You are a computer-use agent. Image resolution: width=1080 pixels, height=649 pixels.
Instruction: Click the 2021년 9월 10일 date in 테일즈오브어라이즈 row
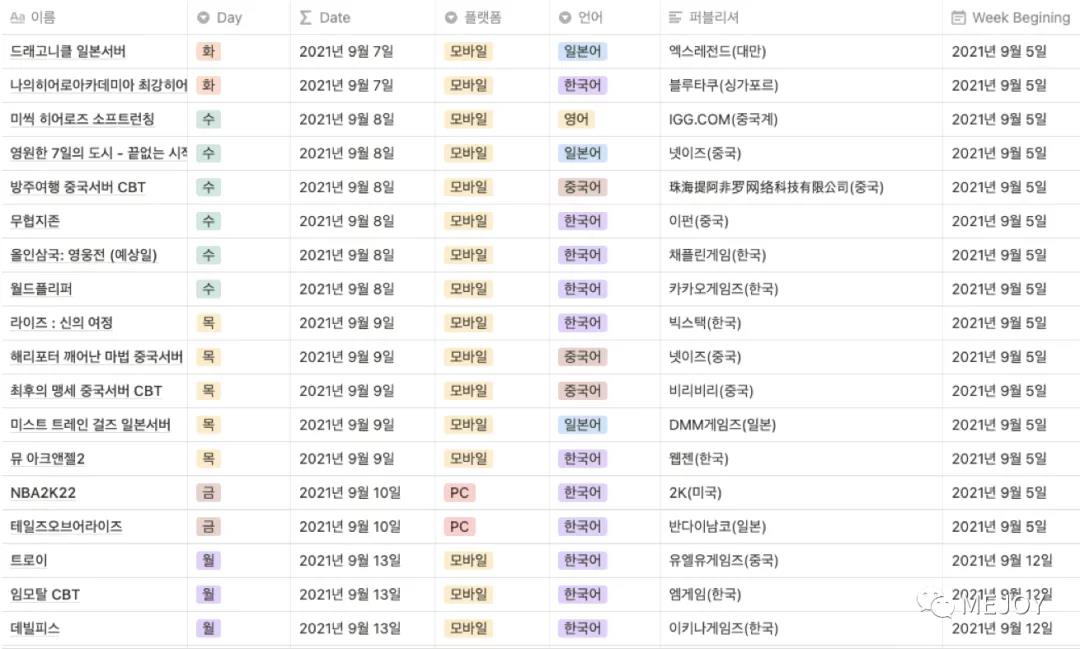pyautogui.click(x=350, y=526)
